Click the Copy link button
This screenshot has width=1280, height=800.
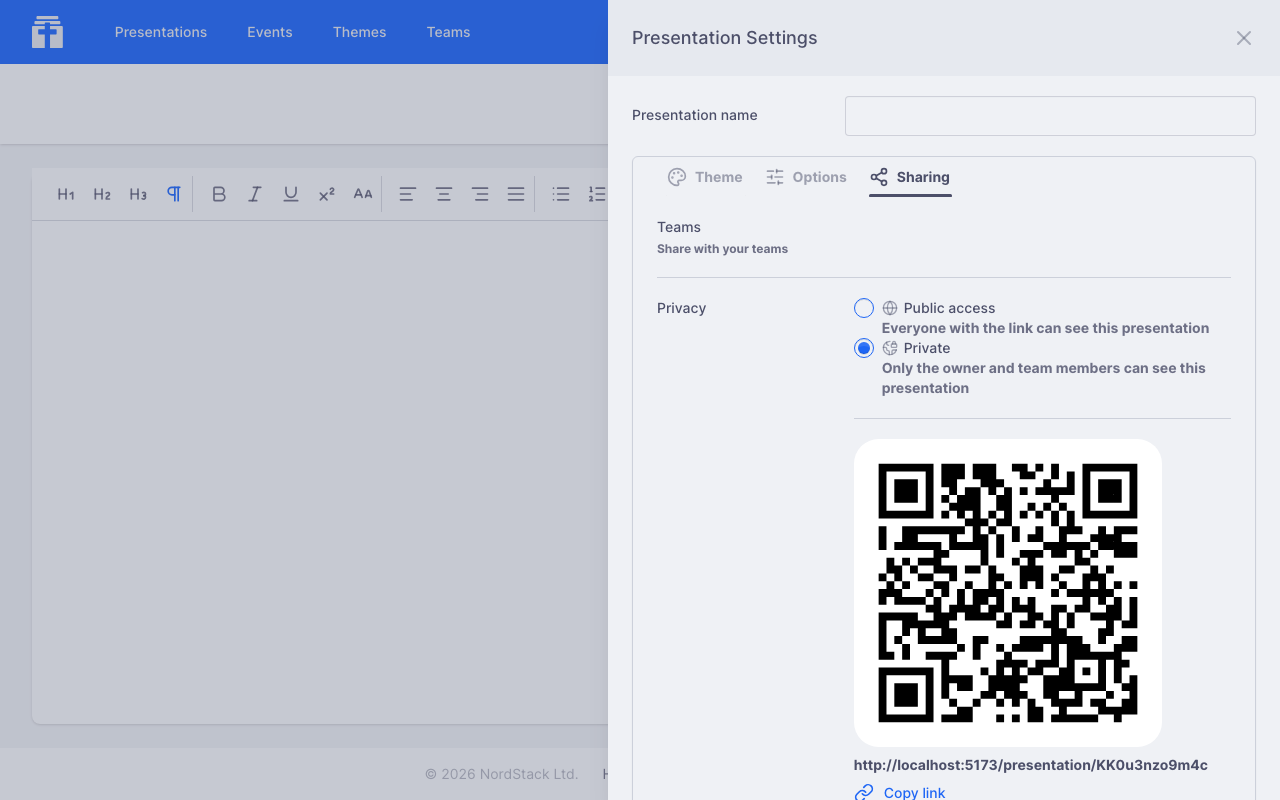pyautogui.click(x=900, y=792)
